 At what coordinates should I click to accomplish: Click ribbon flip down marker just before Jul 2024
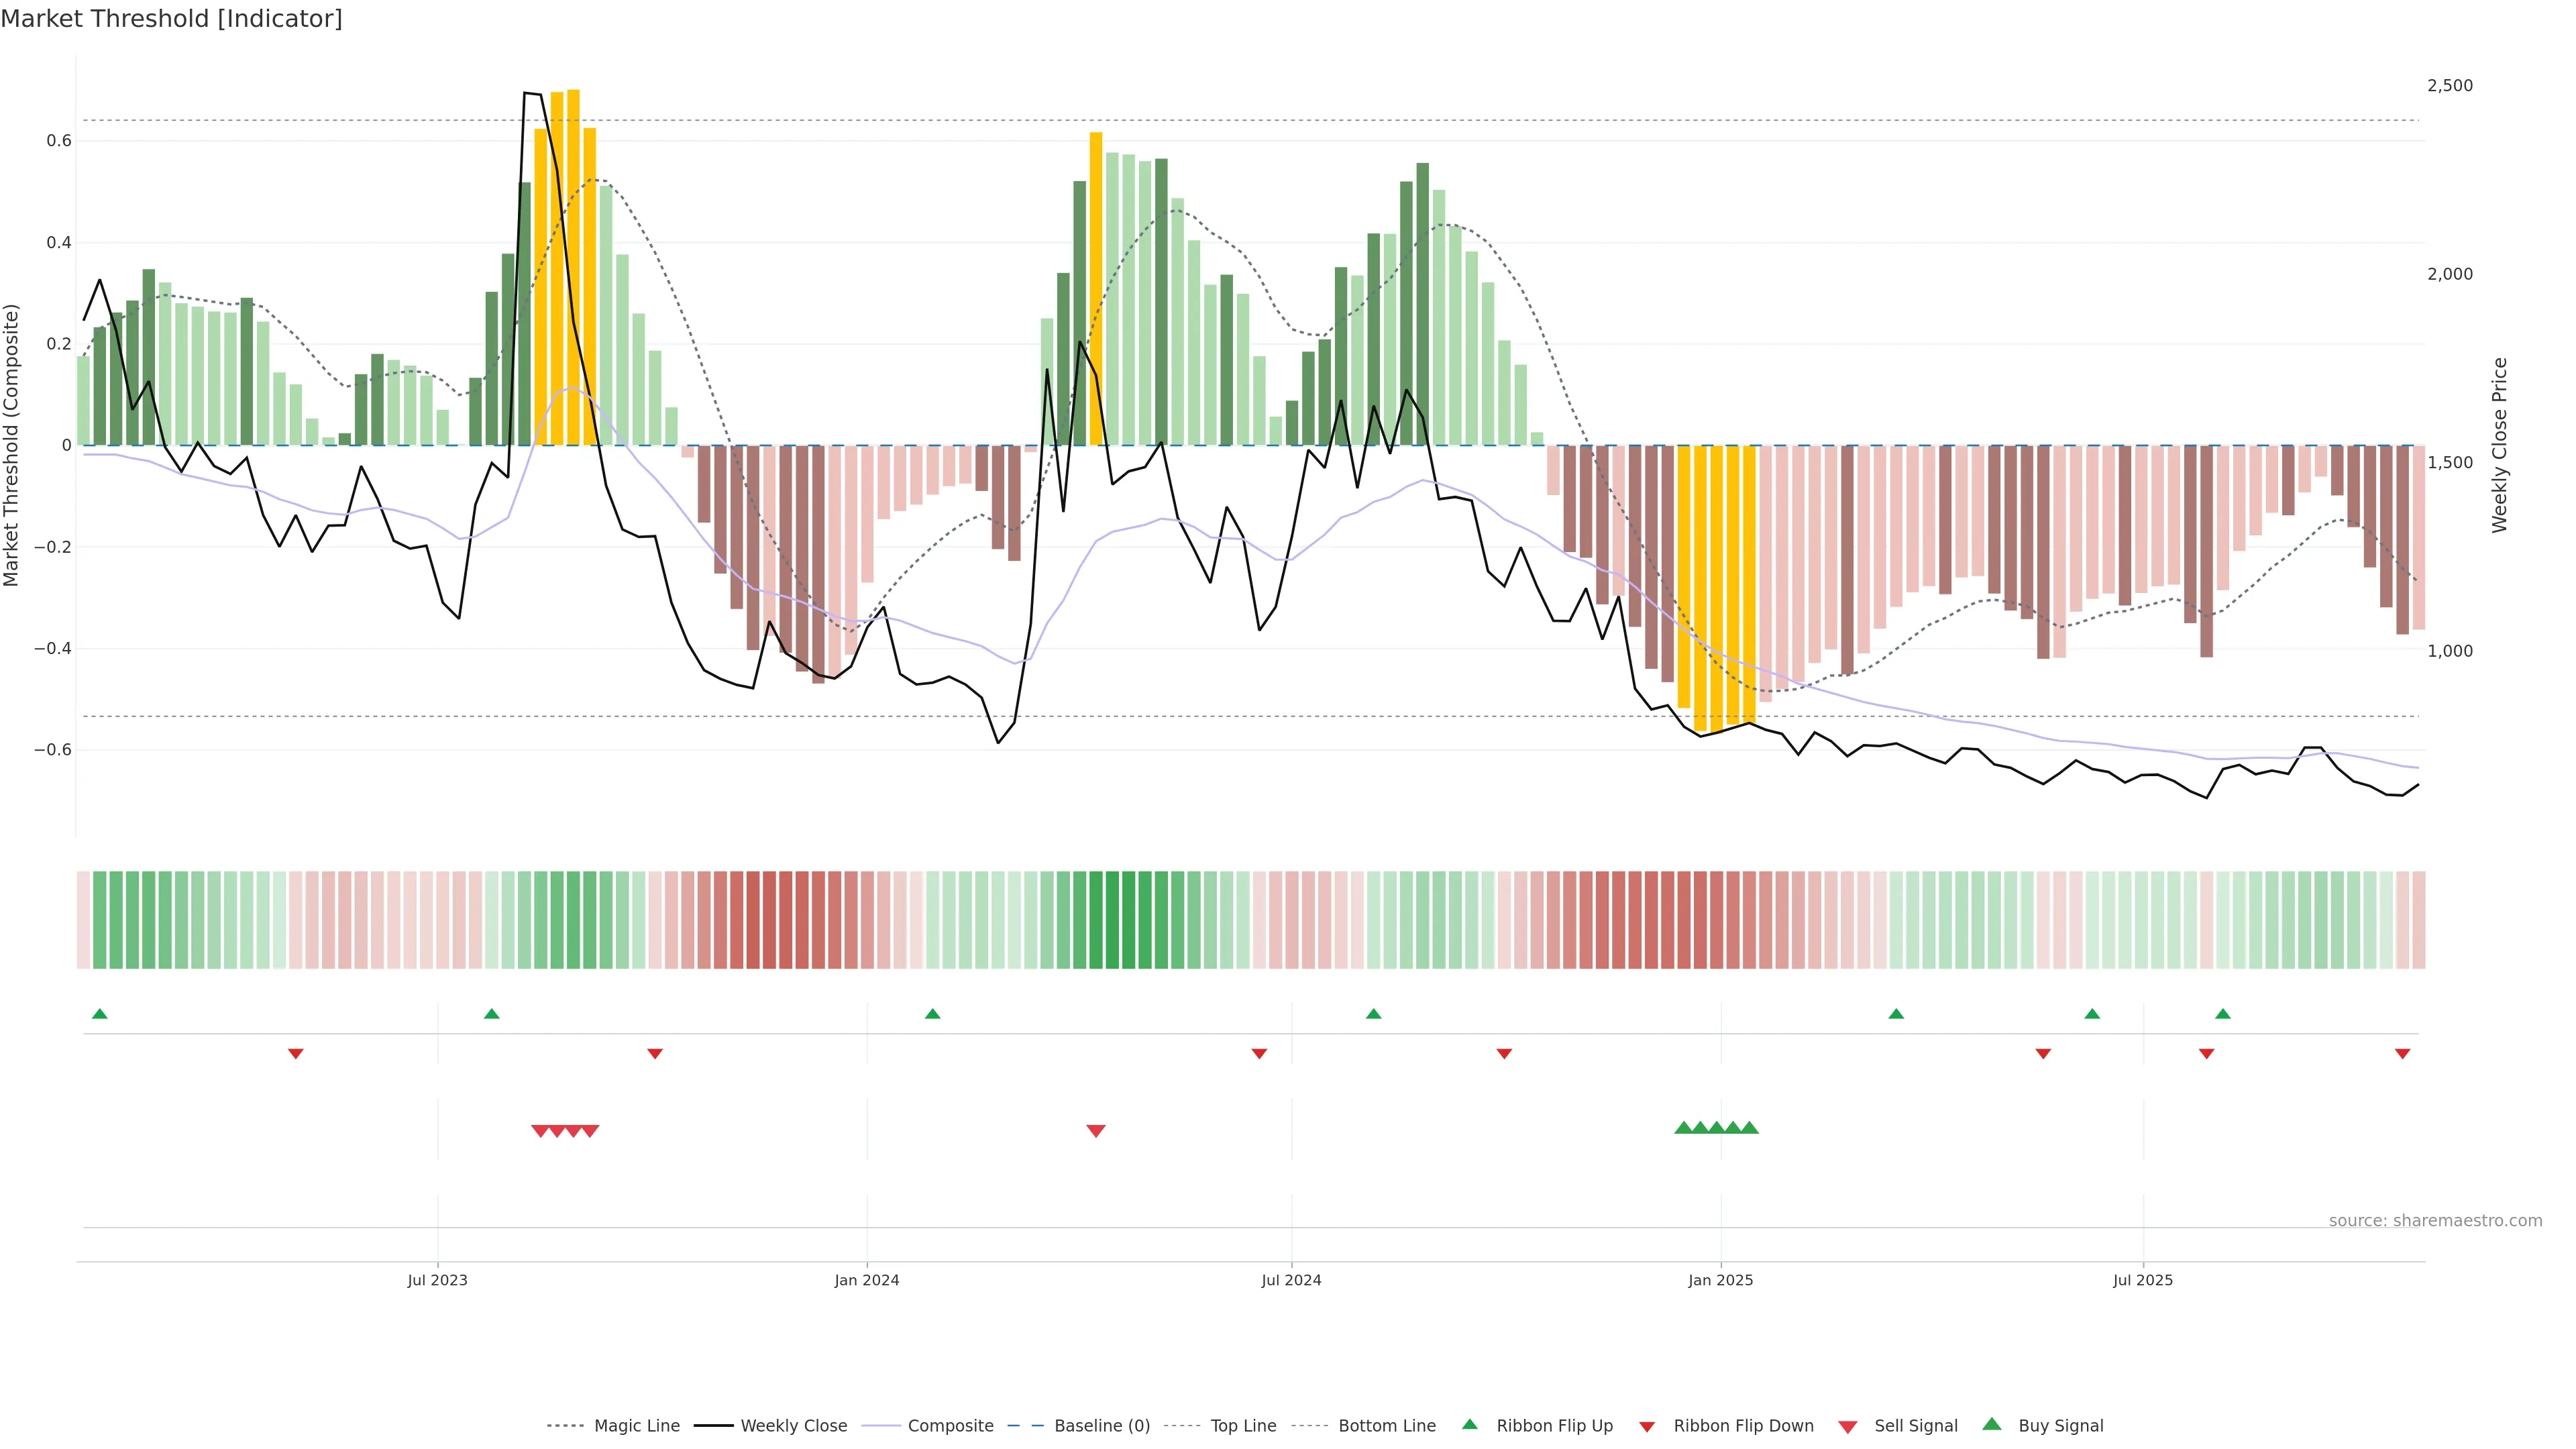1260,1054
